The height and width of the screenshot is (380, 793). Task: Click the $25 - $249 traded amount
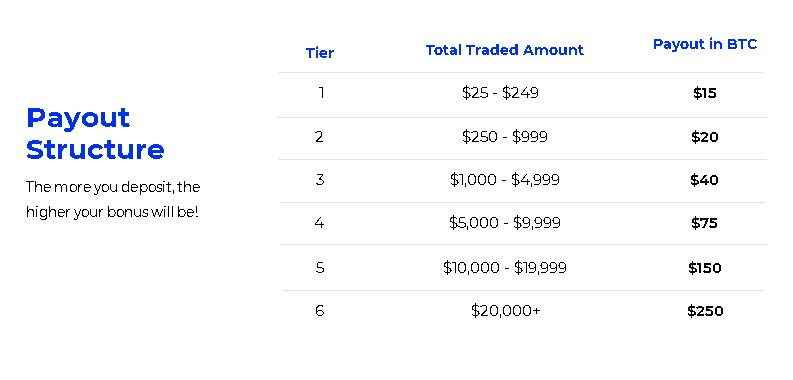pos(500,93)
